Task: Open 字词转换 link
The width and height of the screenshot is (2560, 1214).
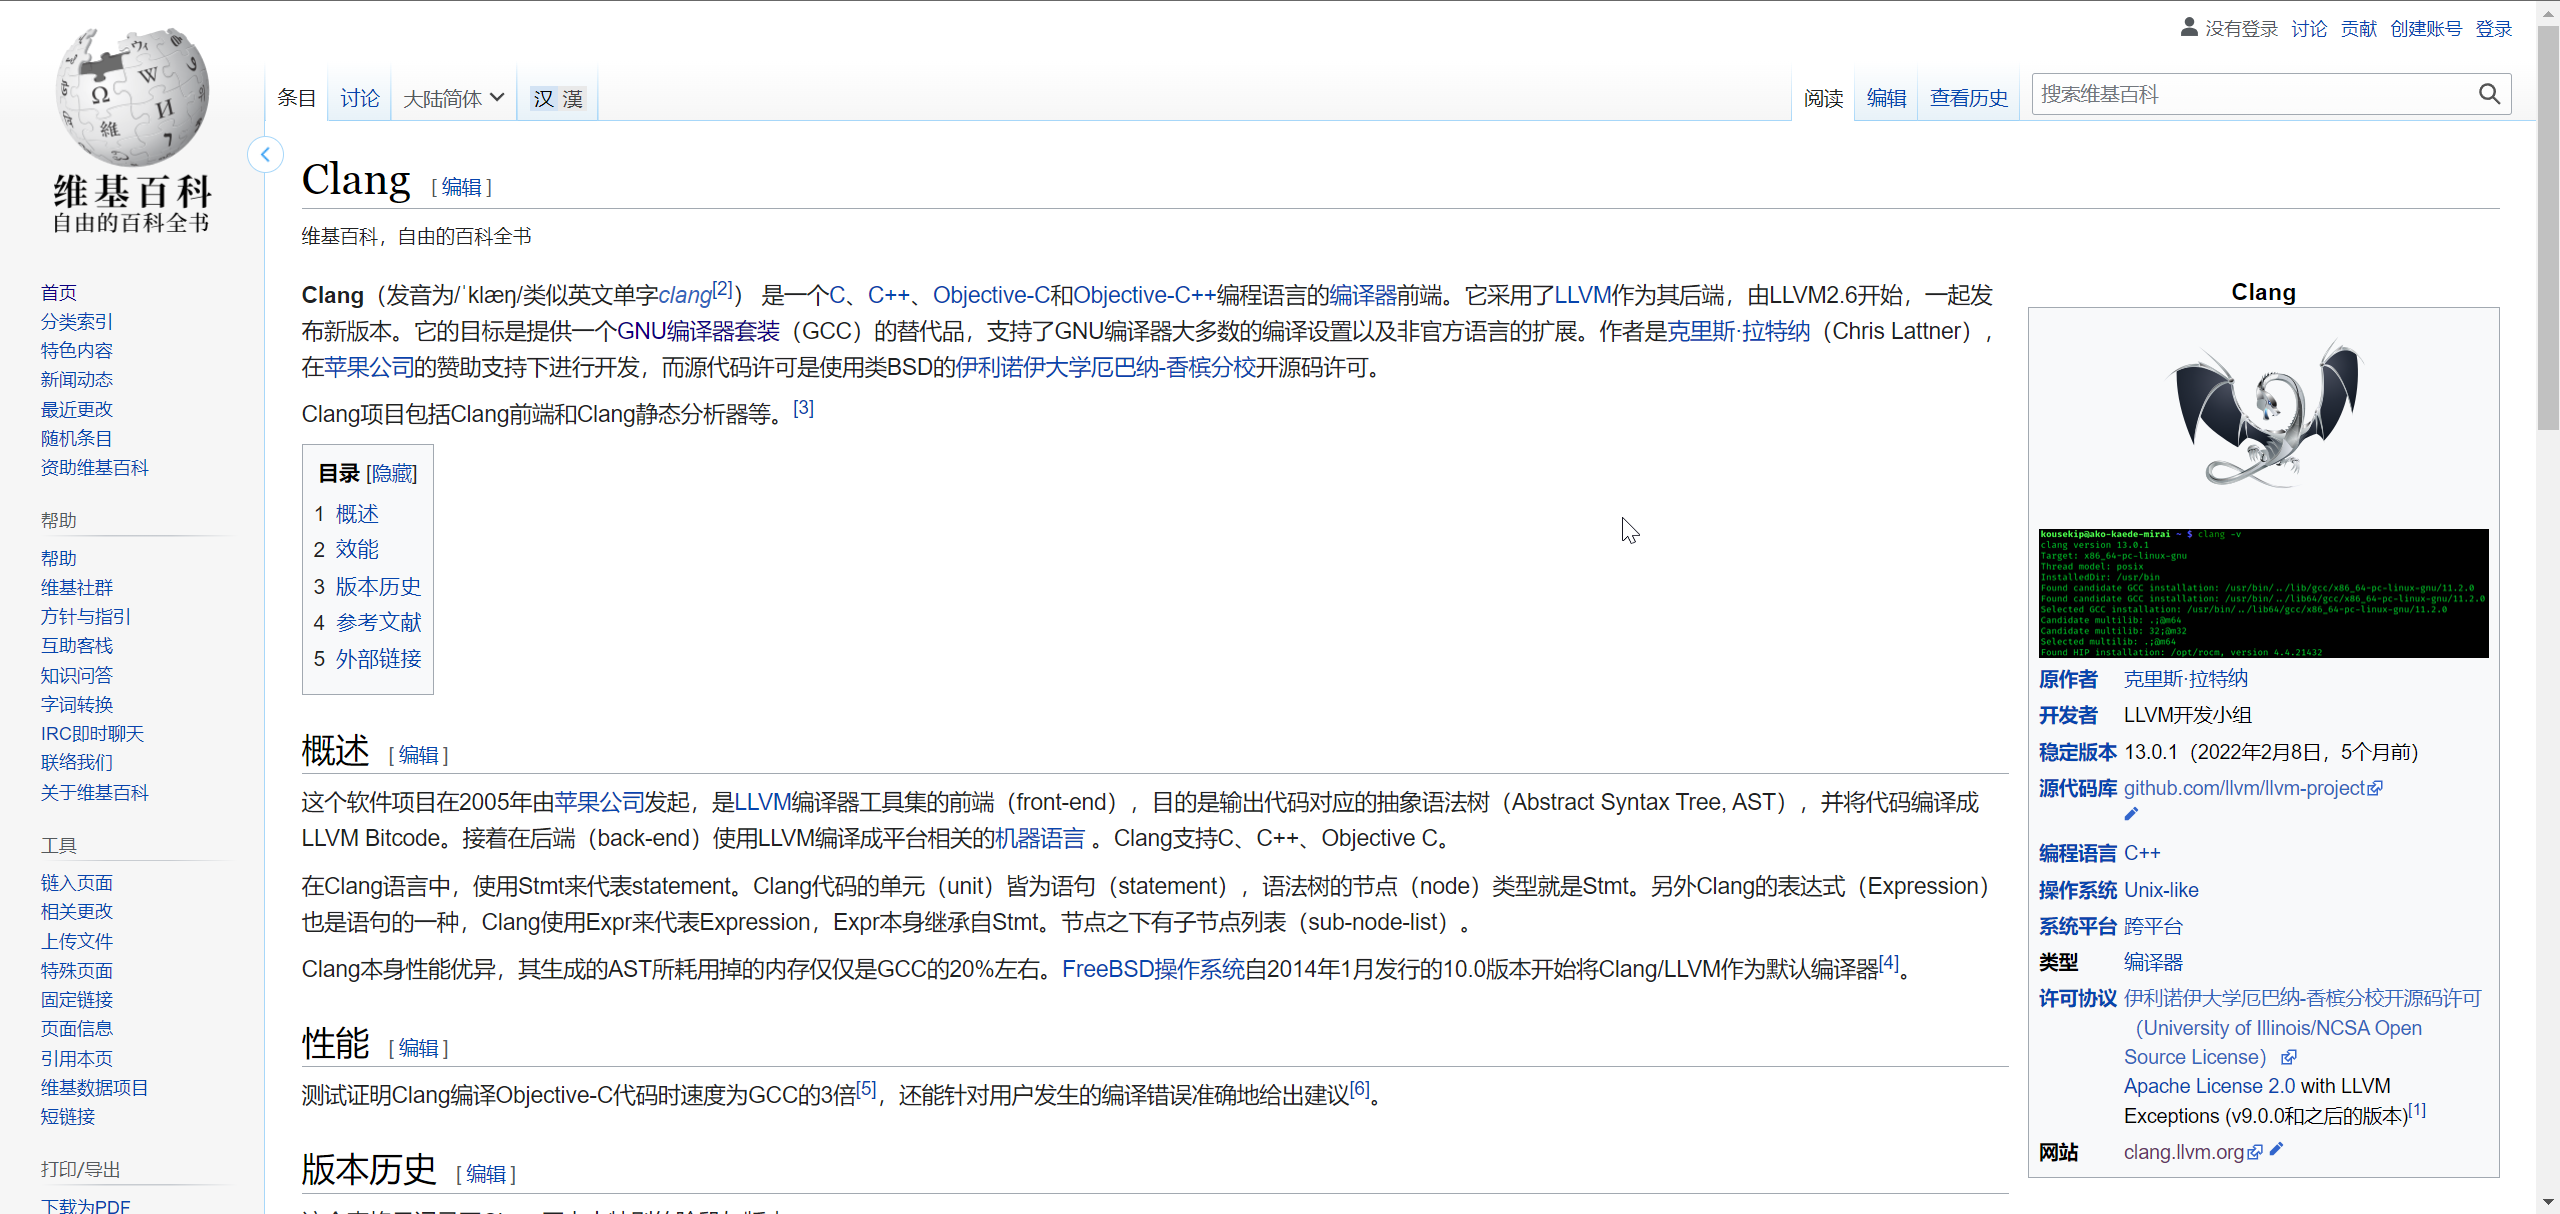Action: [77, 704]
